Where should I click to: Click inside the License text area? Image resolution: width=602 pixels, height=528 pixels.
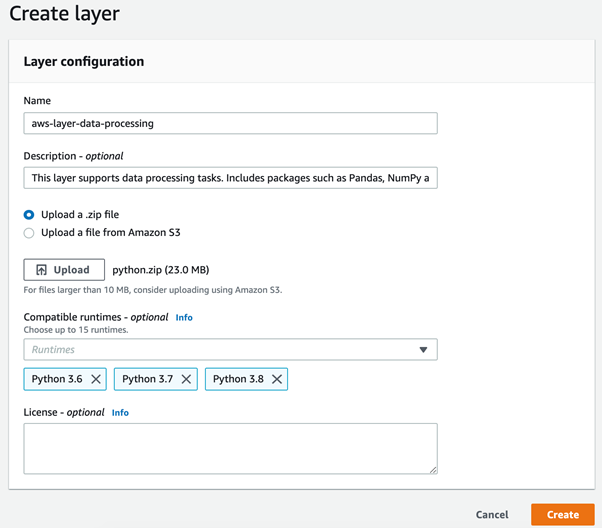pyautogui.click(x=230, y=449)
